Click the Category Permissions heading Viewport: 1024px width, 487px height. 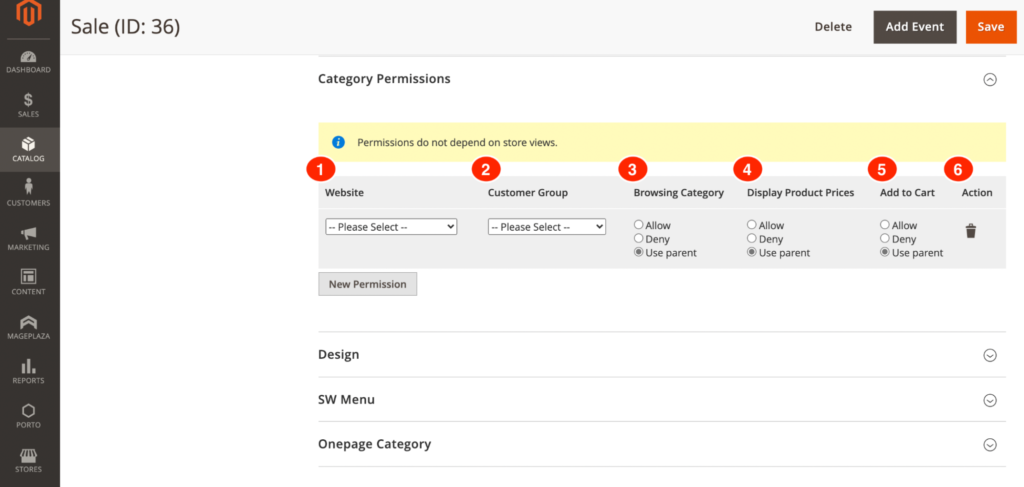click(x=384, y=78)
